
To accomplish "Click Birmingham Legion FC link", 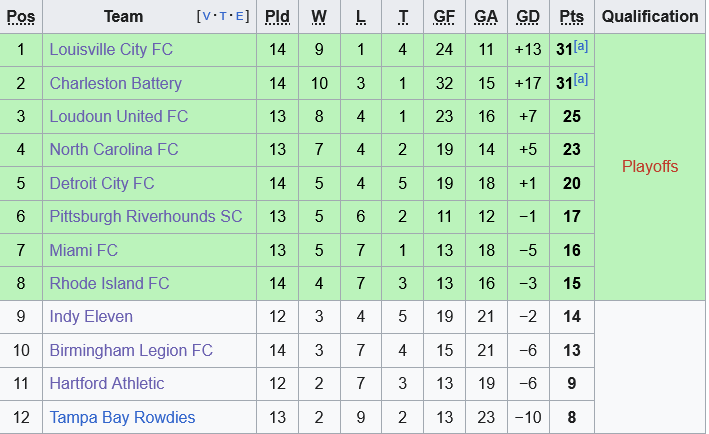I will 131,350.
